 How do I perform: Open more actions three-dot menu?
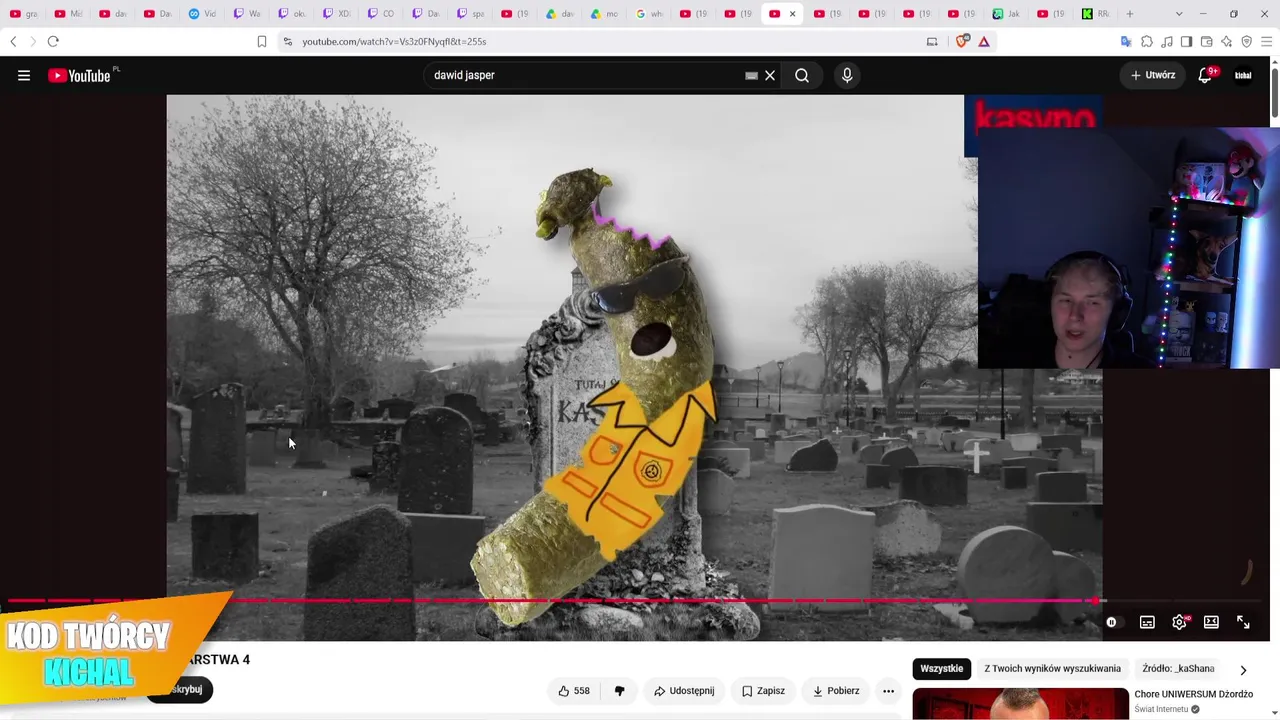point(888,691)
